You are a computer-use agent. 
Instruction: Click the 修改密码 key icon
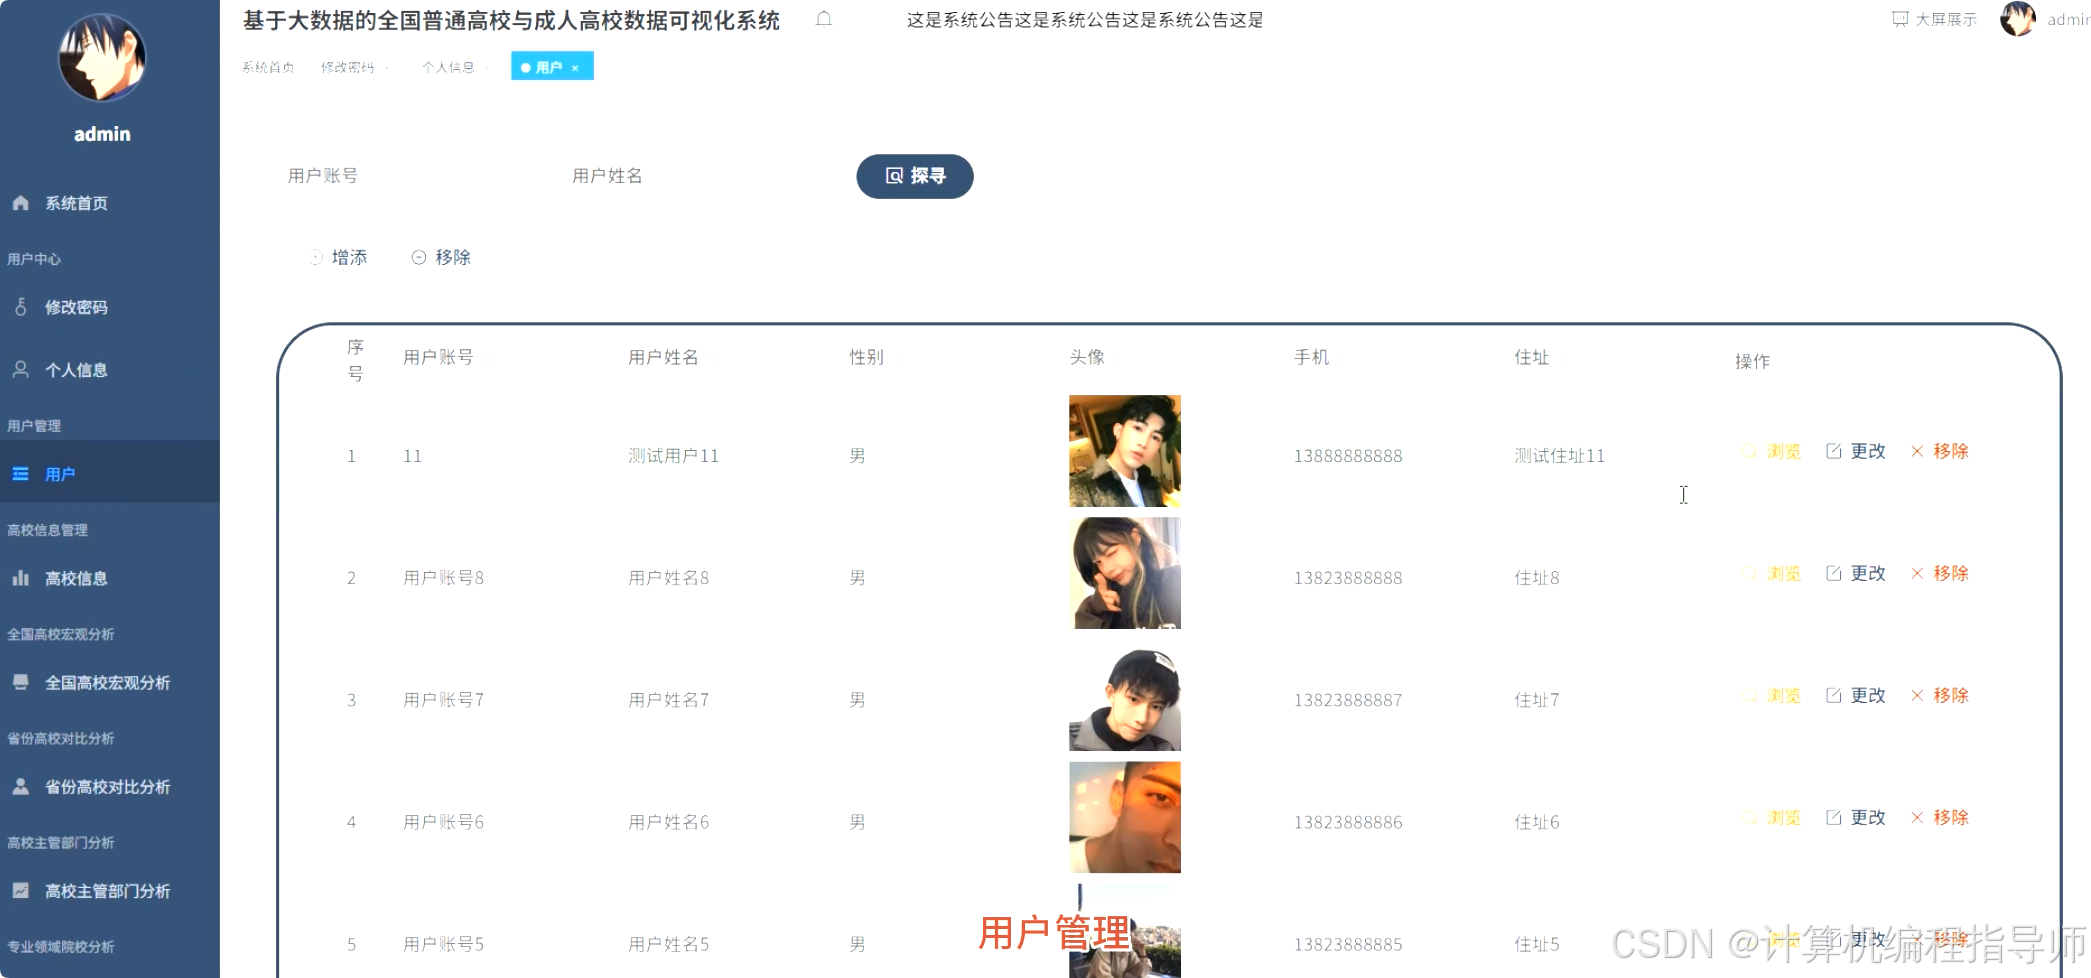(x=20, y=307)
